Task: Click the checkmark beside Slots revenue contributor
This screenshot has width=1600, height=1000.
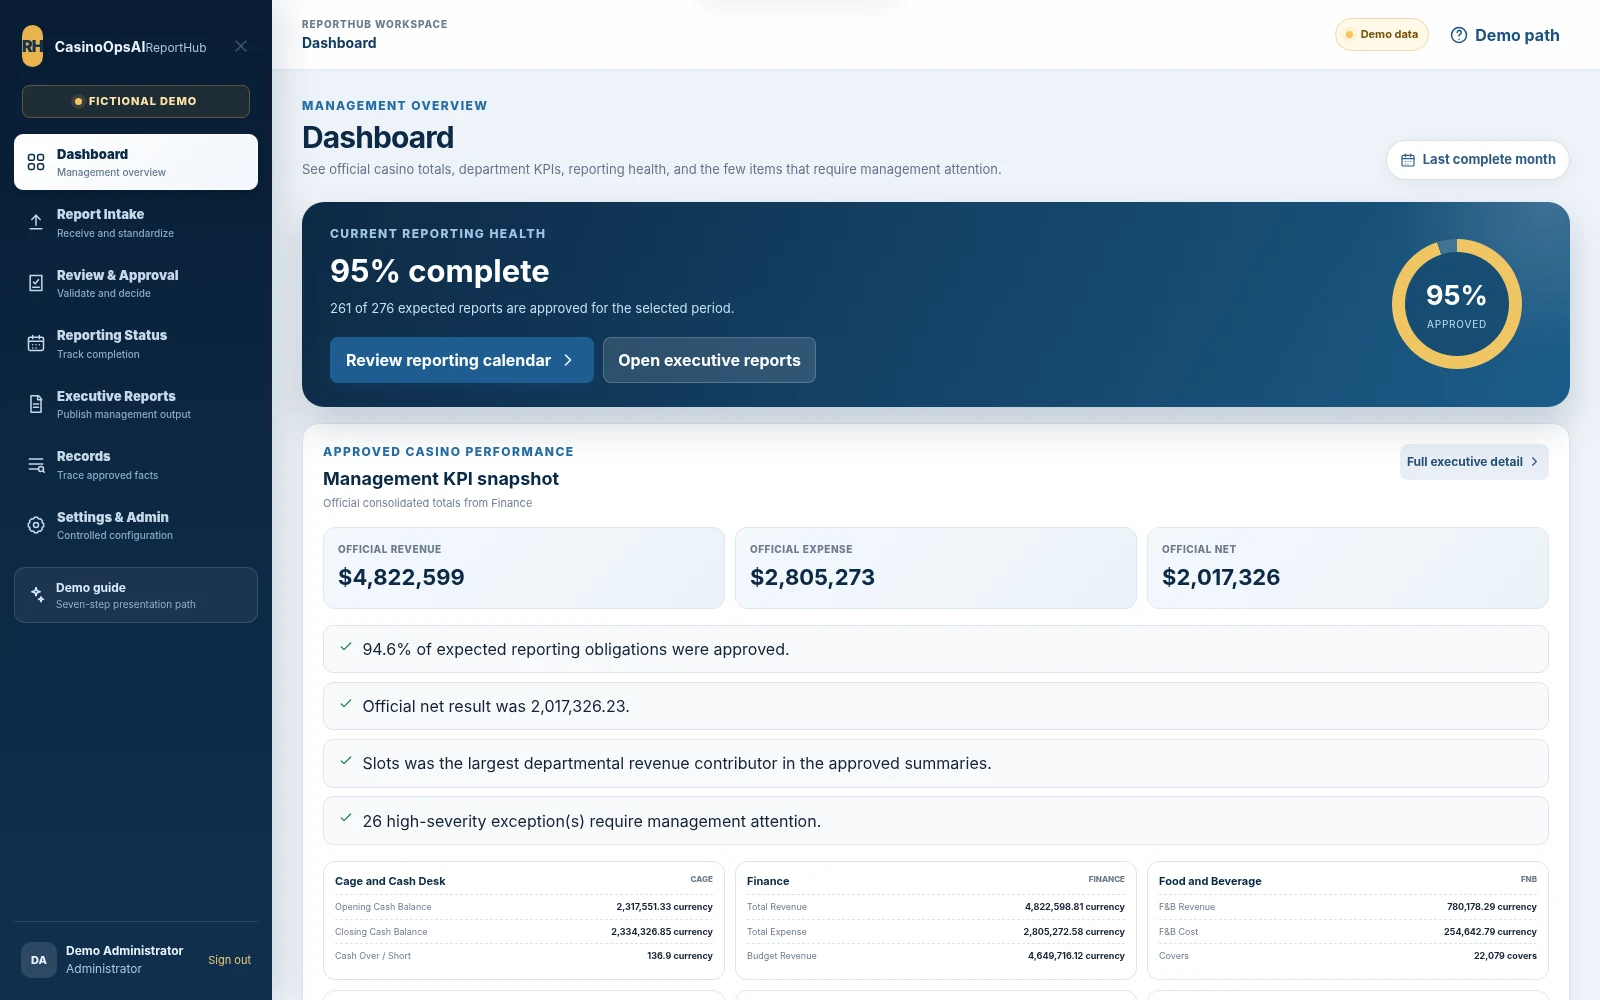Action: pos(346,761)
